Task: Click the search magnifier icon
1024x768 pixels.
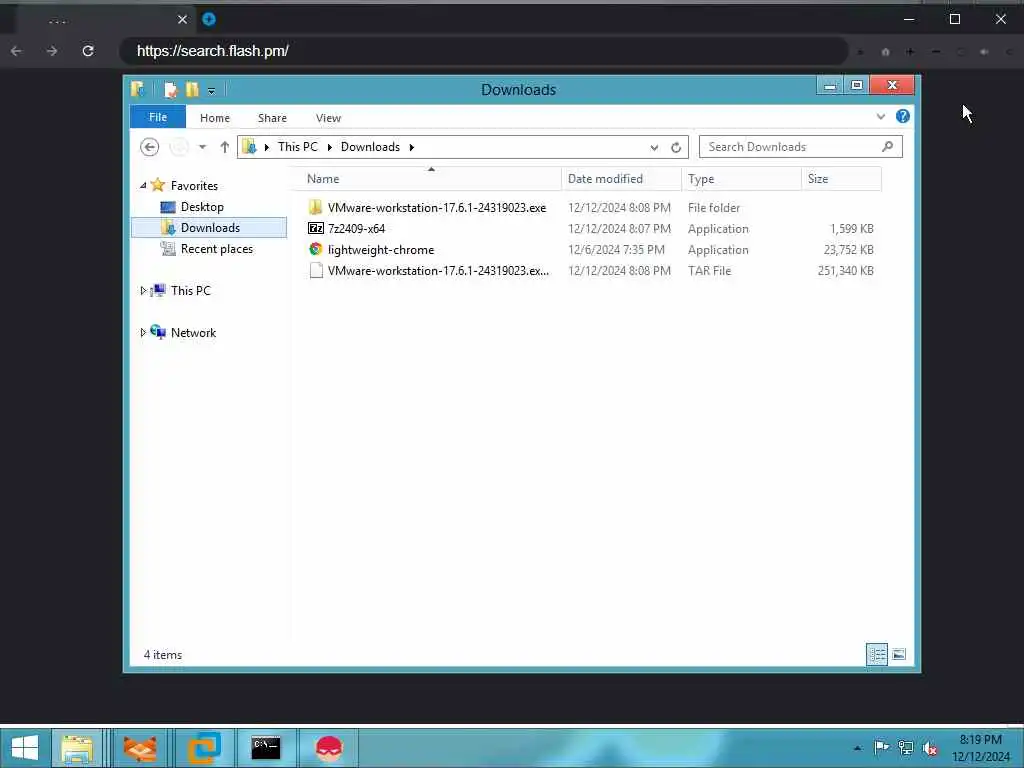Action: tap(888, 146)
